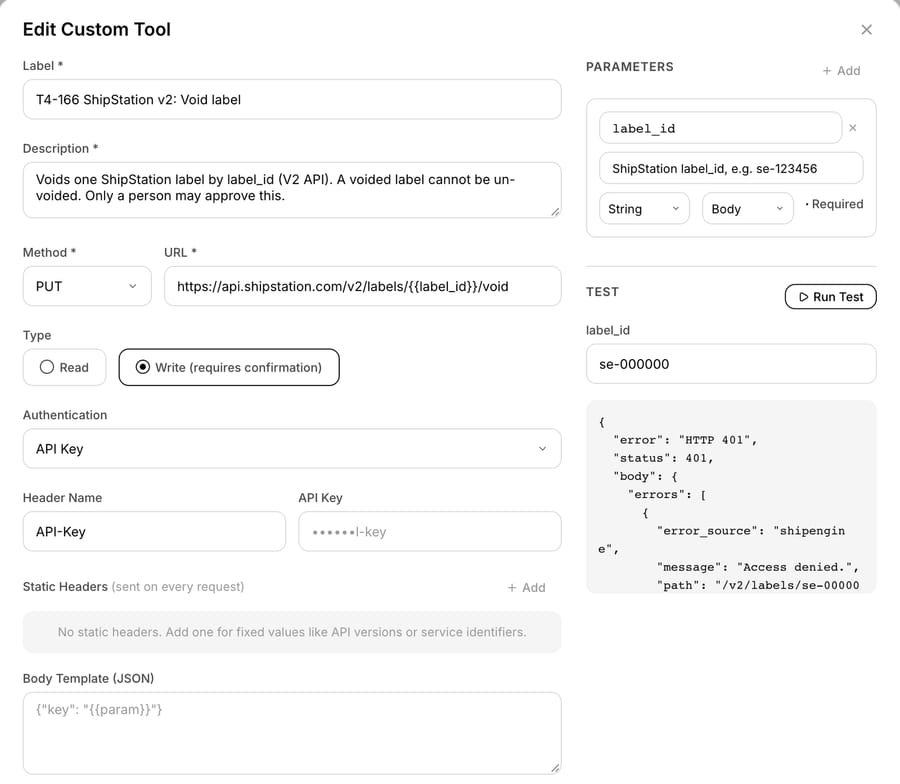Open the String type dropdown

pos(644,208)
